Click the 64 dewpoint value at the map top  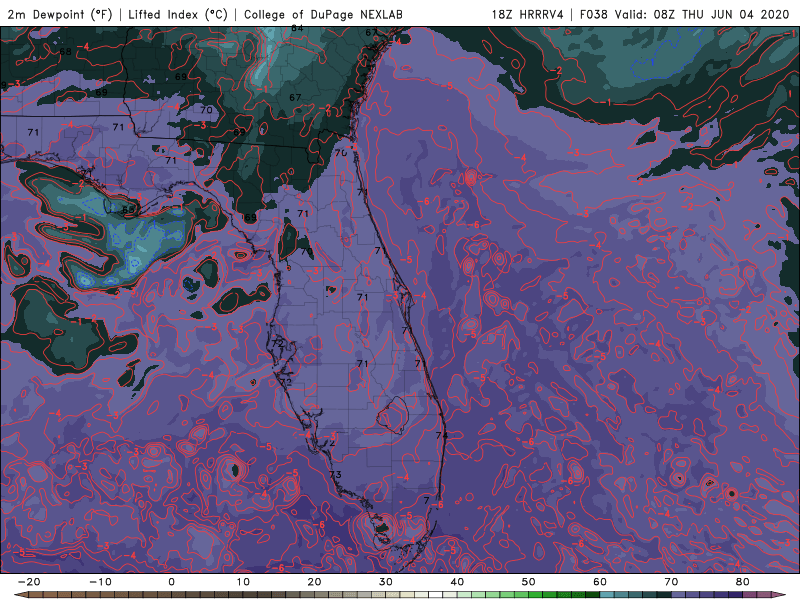tap(297, 29)
